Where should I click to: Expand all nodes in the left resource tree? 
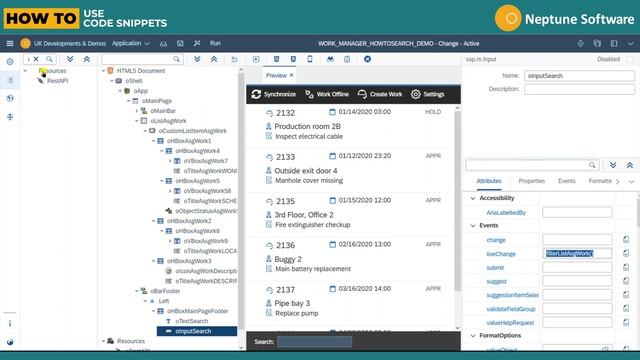70,59
